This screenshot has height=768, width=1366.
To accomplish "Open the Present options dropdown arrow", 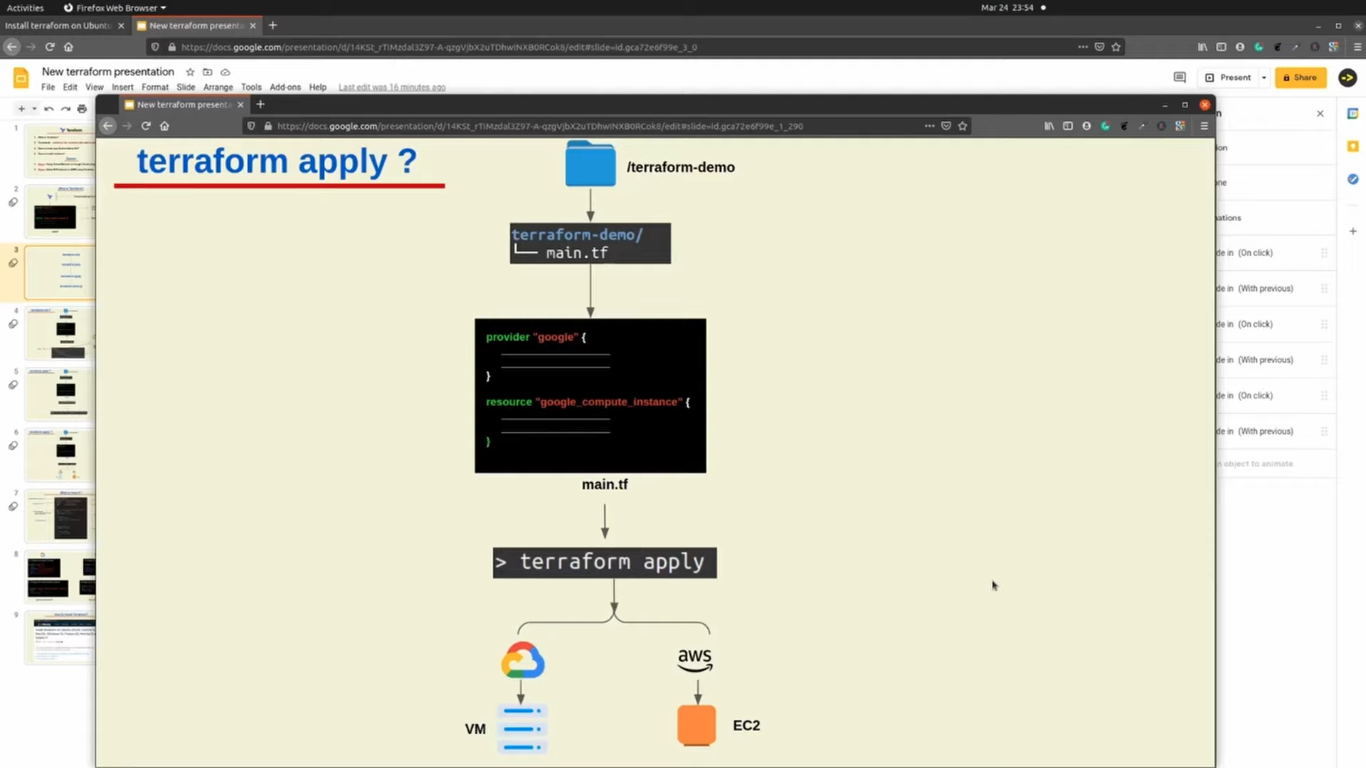I will pyautogui.click(x=1264, y=77).
